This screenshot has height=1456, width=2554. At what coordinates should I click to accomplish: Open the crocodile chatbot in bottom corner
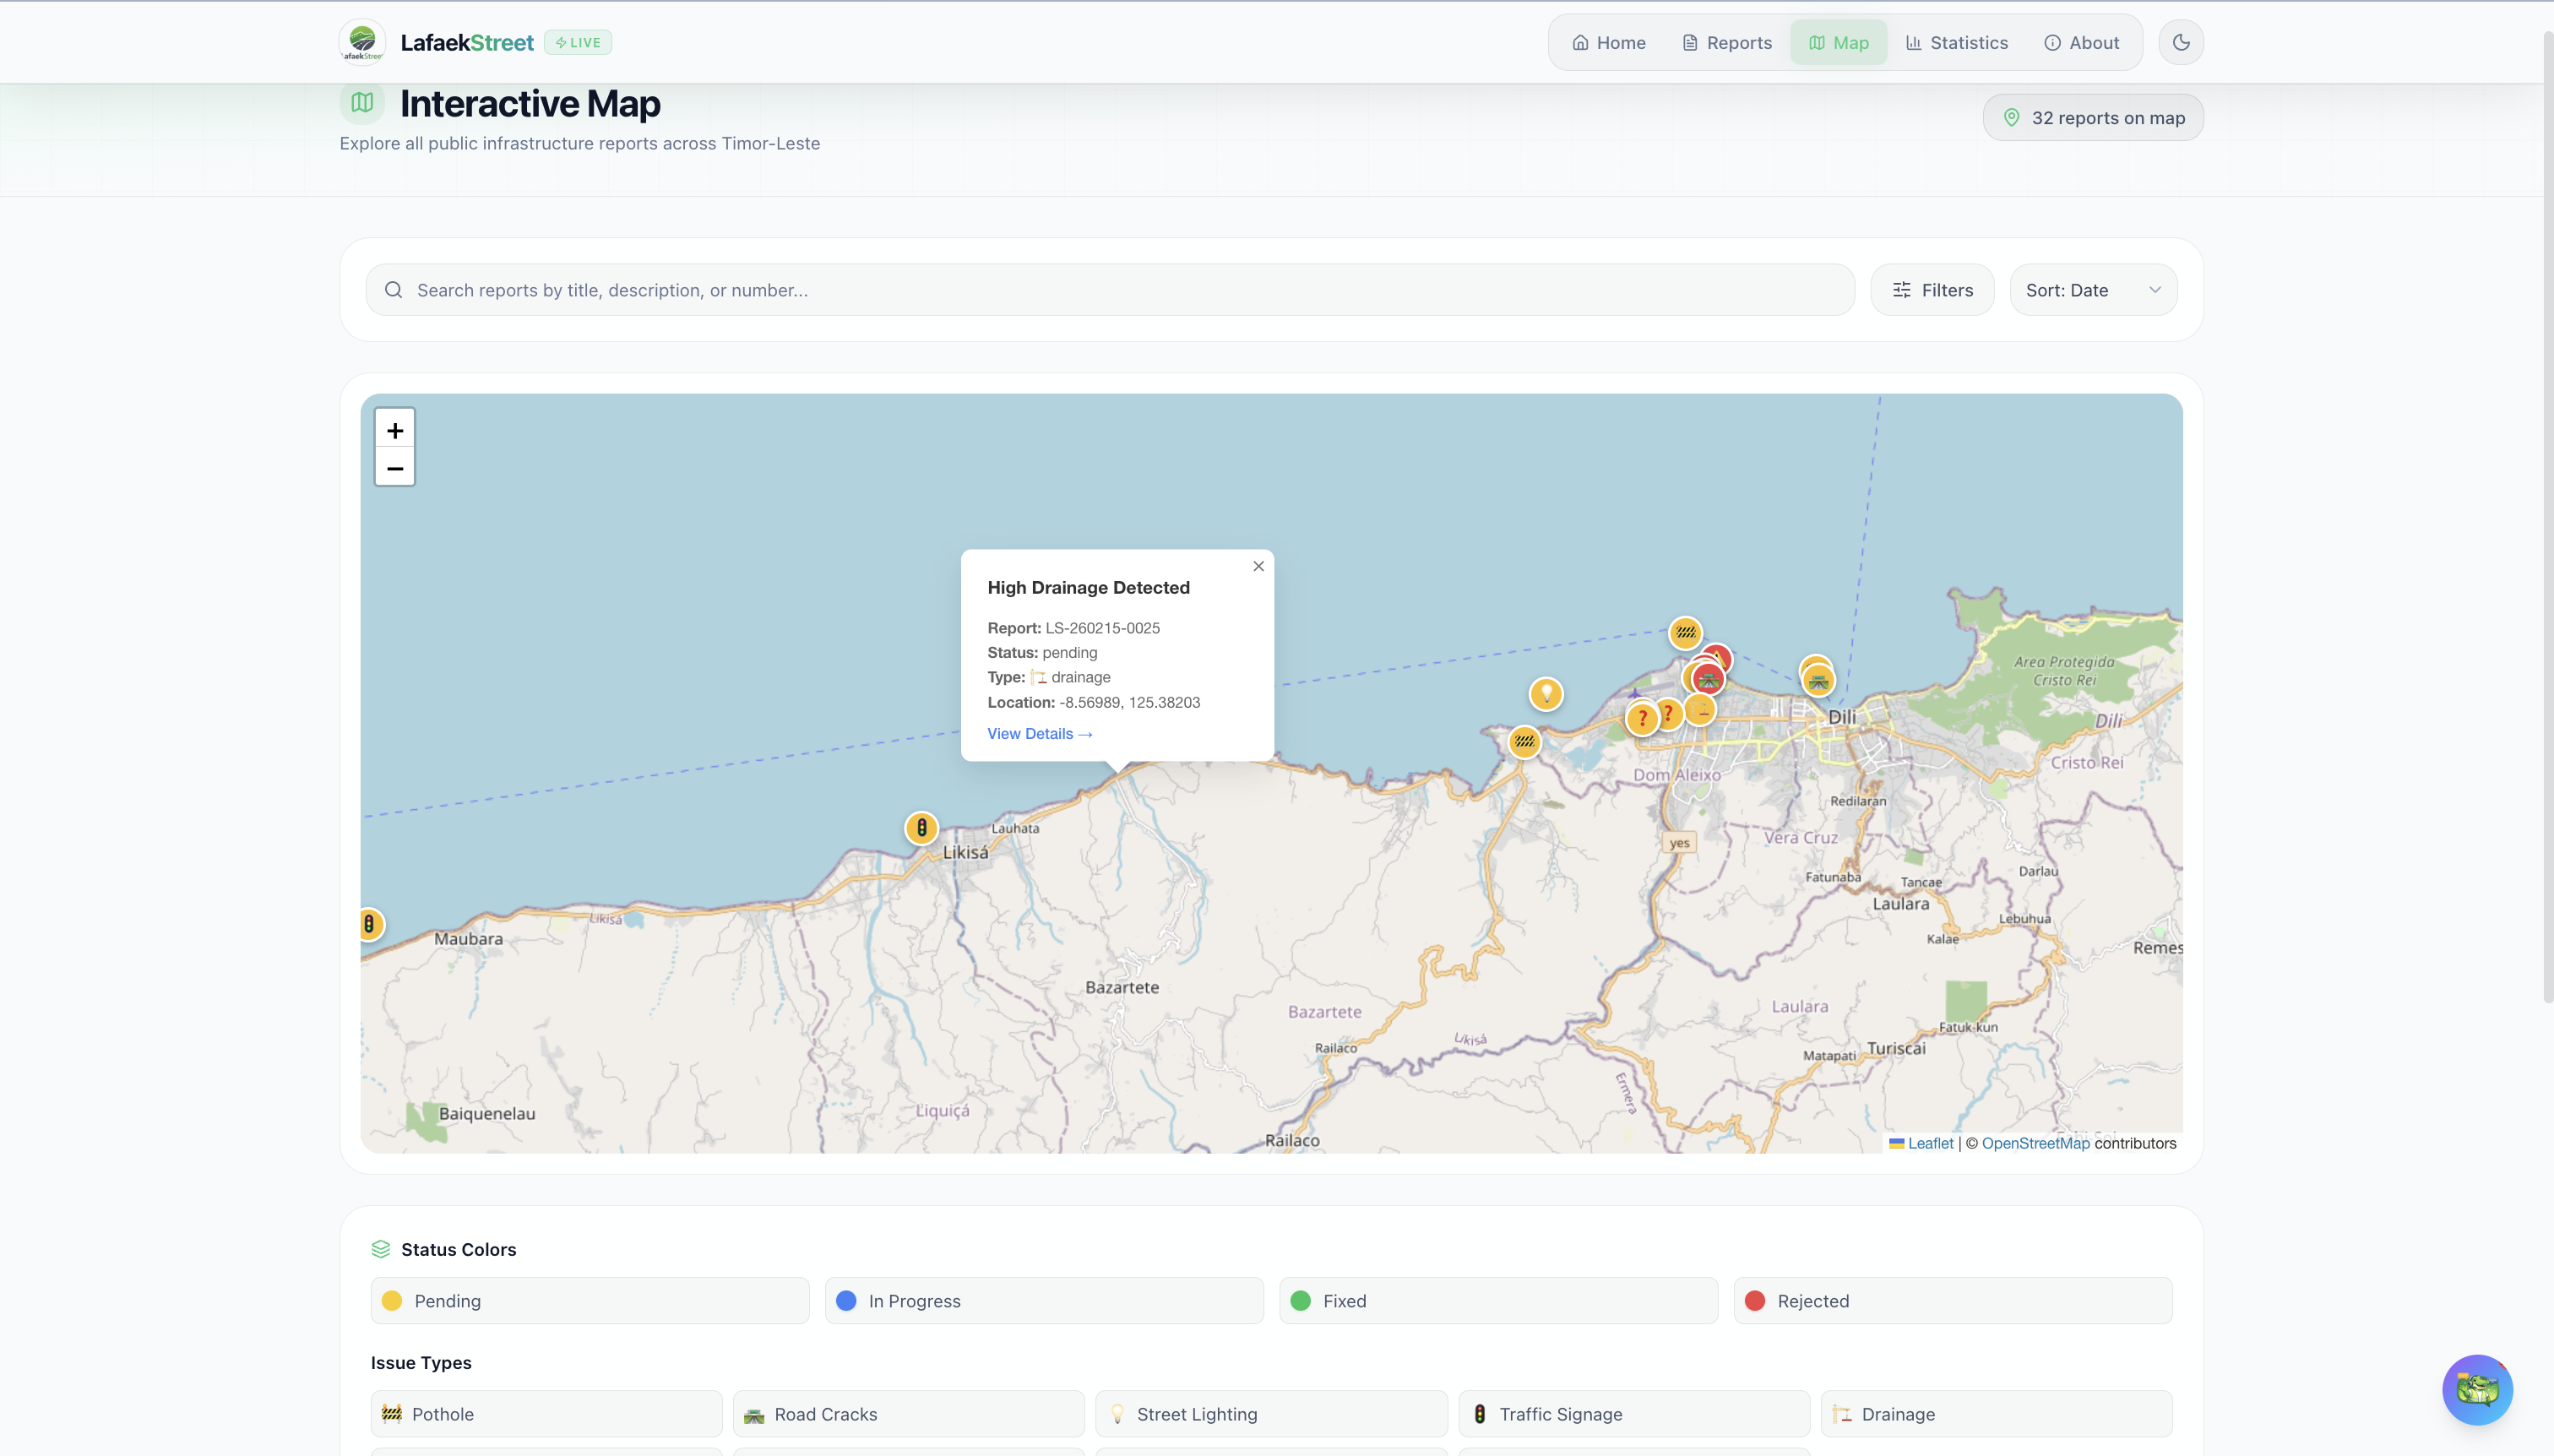(x=2478, y=1390)
